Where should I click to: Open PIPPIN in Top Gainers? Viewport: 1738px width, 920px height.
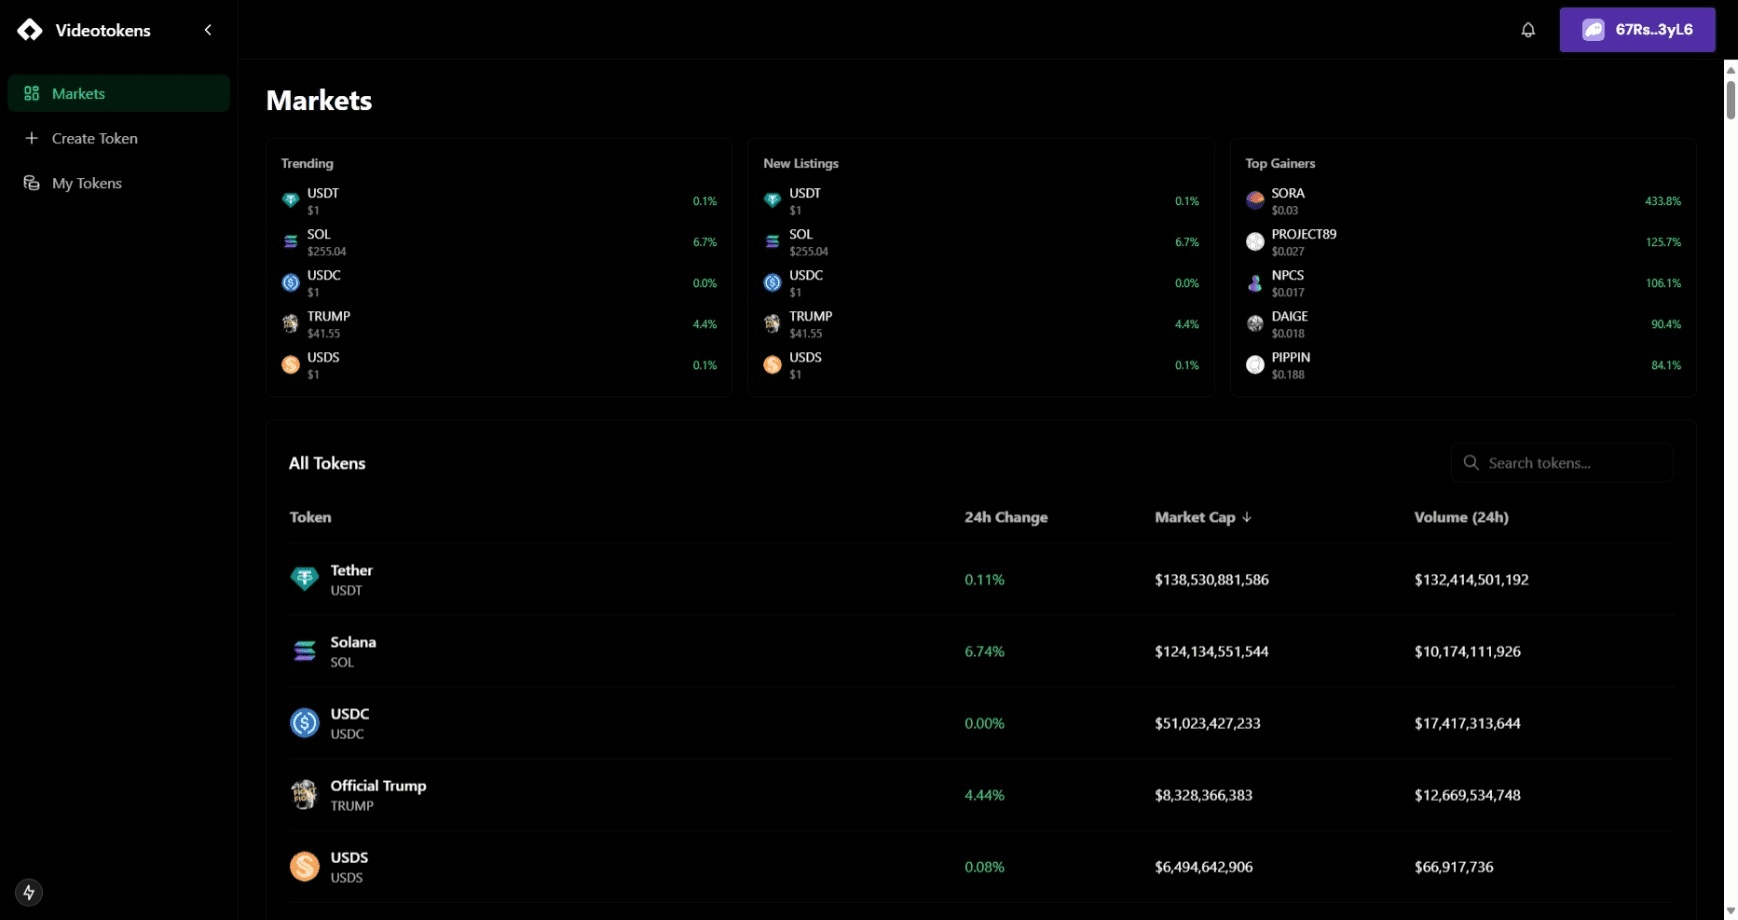(x=1463, y=365)
